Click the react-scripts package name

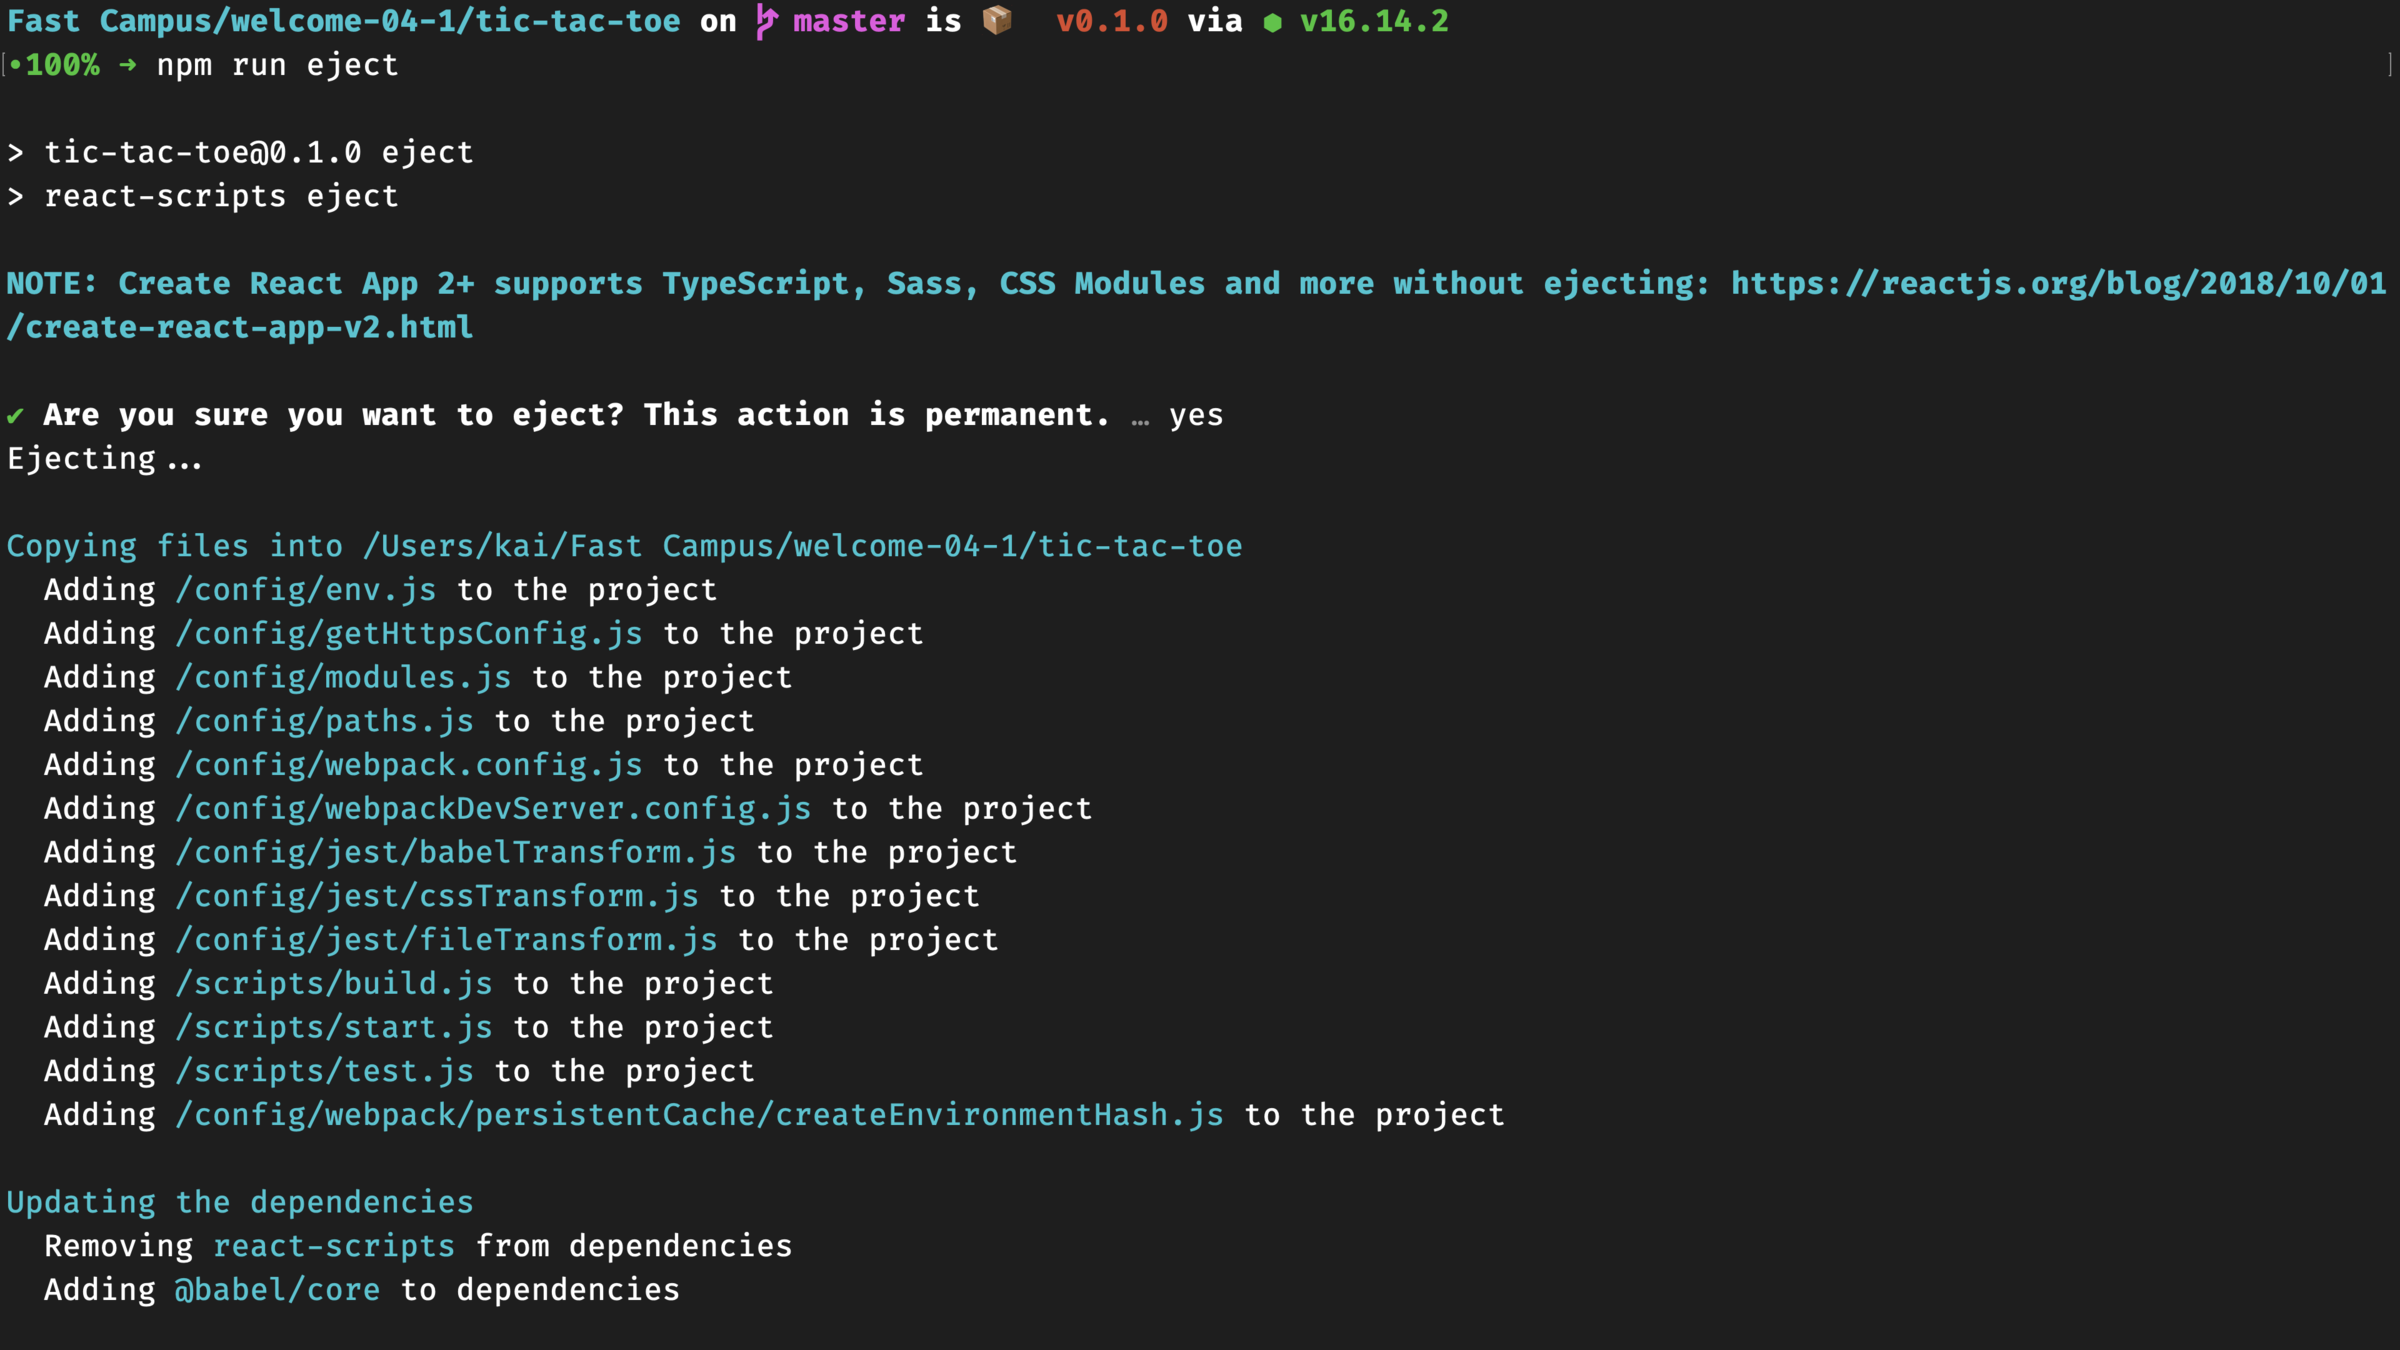click(x=334, y=1246)
